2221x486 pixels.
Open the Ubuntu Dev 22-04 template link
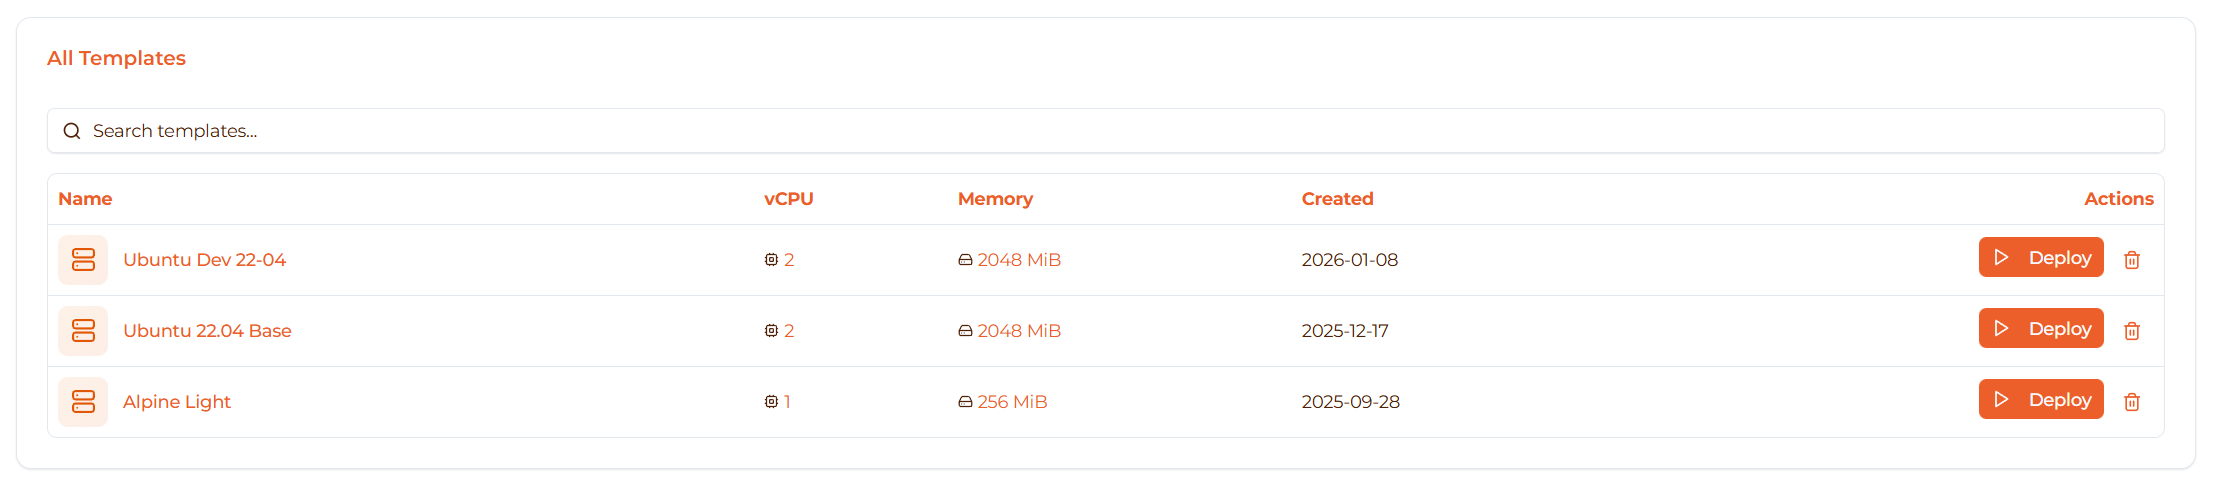pos(204,260)
